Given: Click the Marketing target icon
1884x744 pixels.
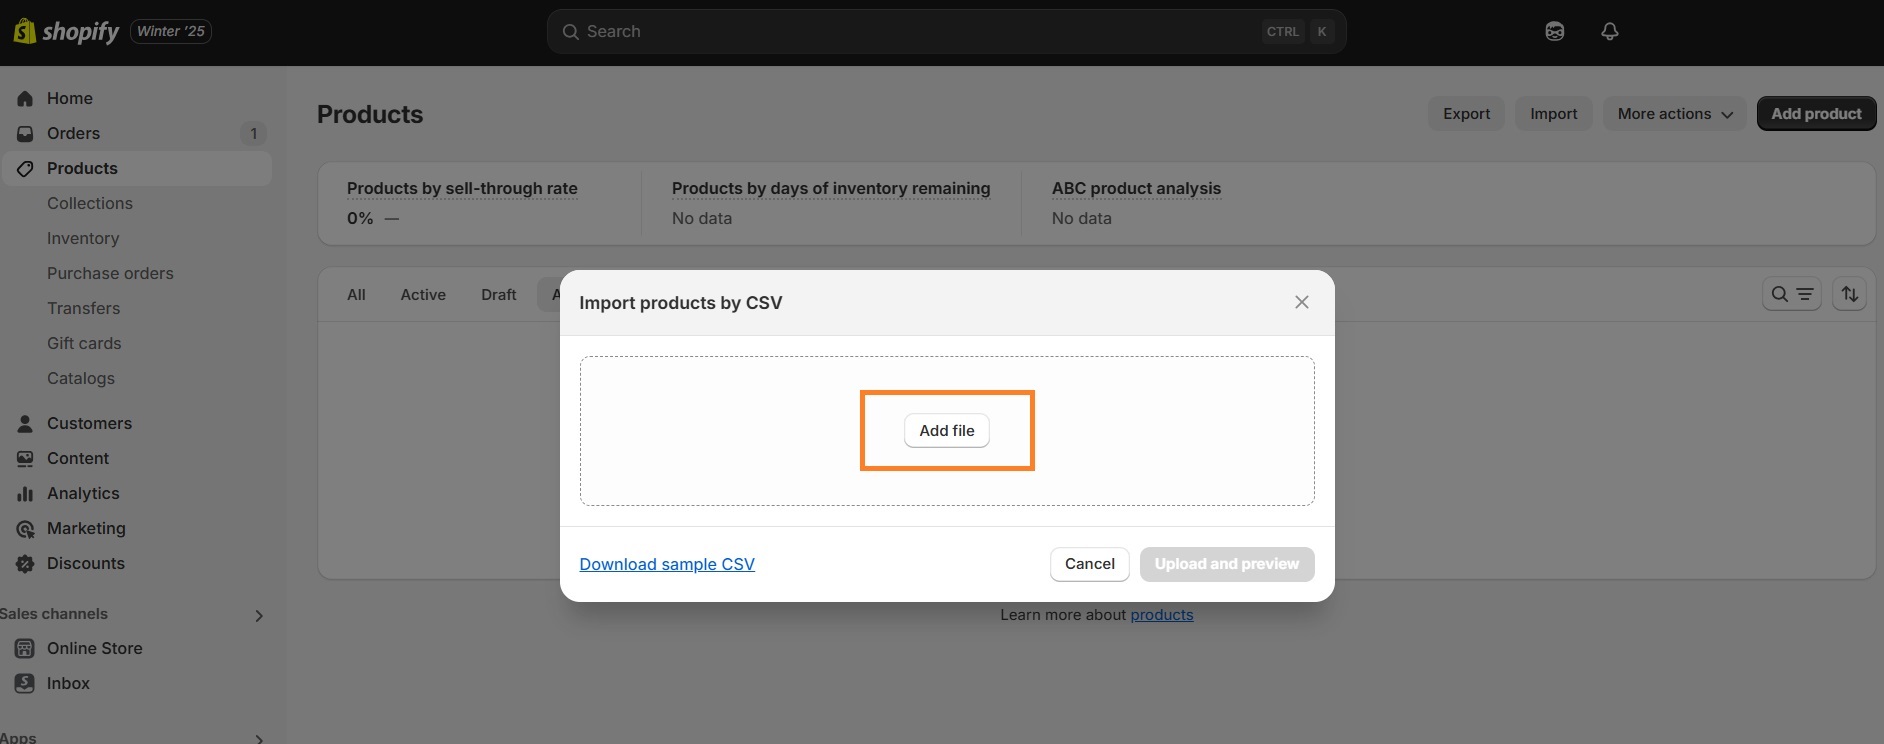Looking at the screenshot, I should tap(25, 528).
